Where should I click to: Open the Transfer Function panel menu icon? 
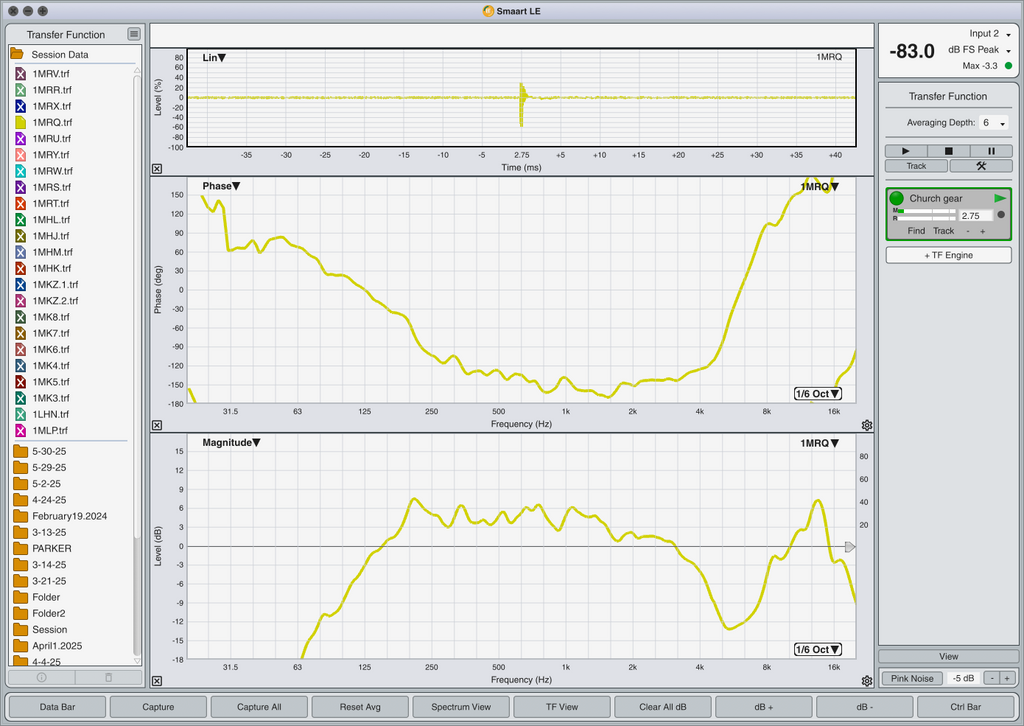(134, 34)
